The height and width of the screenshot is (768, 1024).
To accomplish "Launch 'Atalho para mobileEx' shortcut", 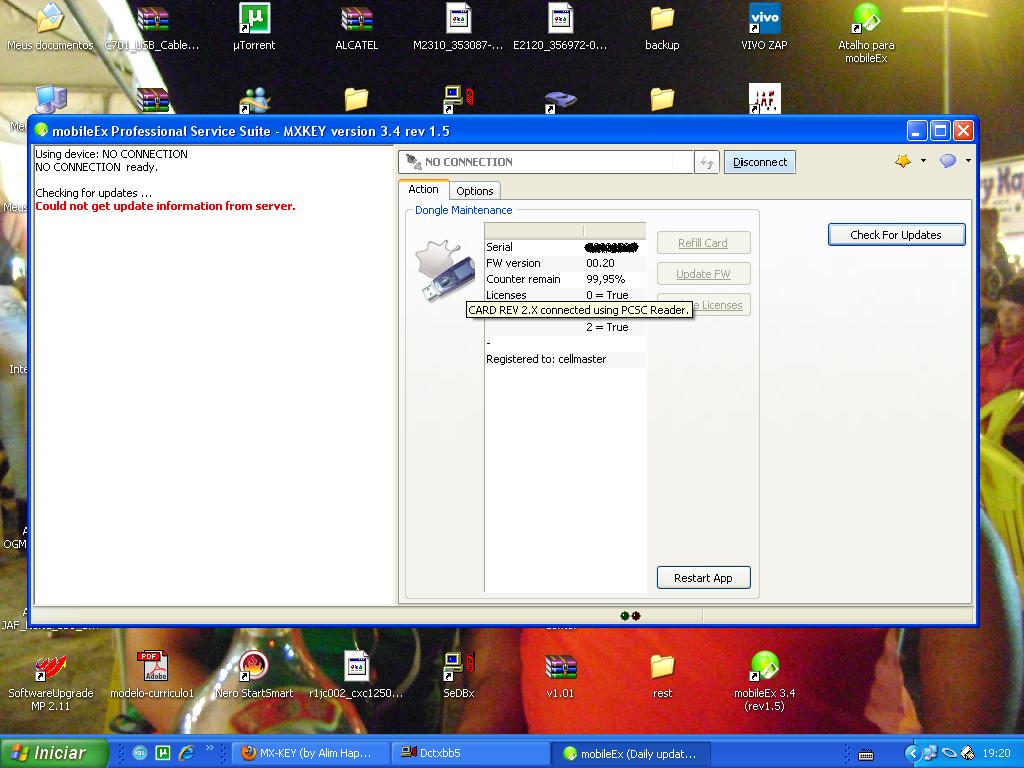I will click(866, 33).
